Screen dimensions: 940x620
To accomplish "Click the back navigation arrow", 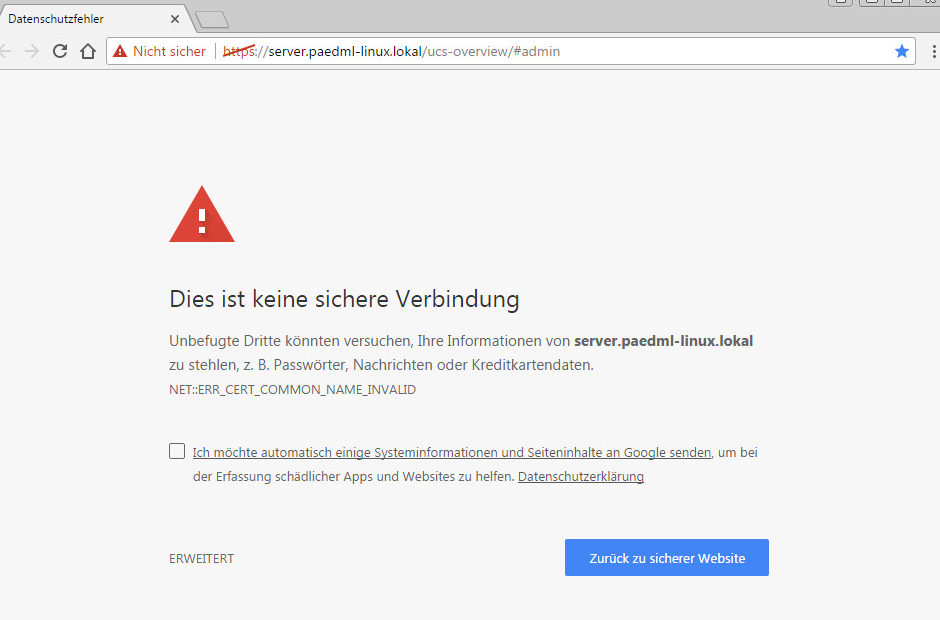I will (5, 51).
